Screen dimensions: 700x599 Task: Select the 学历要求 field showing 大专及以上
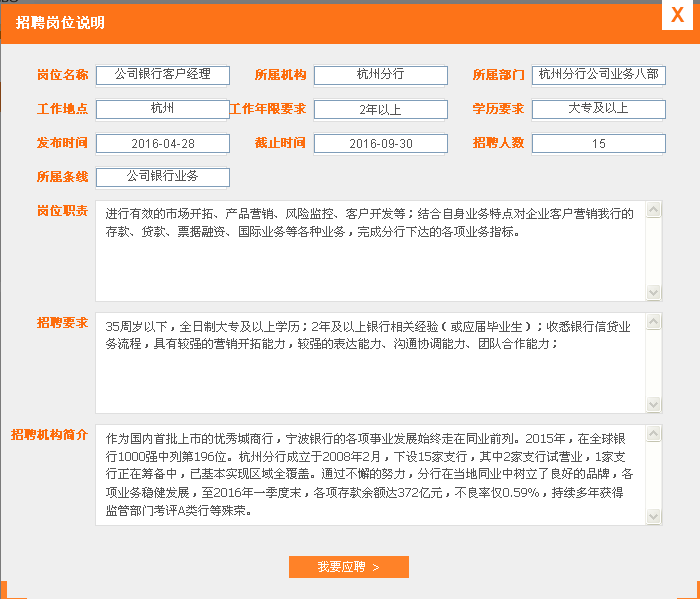598,109
